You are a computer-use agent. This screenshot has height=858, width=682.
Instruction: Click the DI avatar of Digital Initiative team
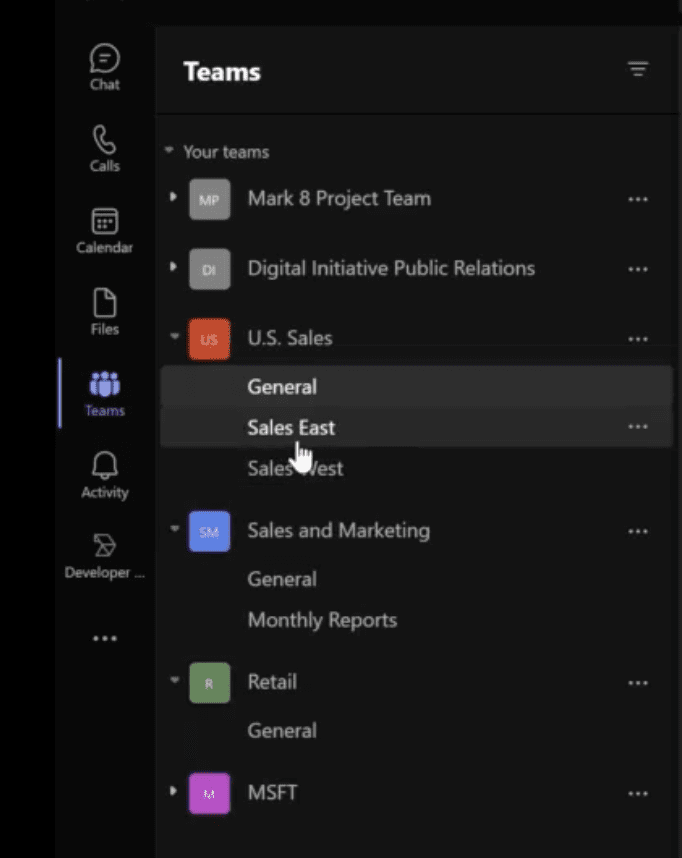tap(210, 269)
